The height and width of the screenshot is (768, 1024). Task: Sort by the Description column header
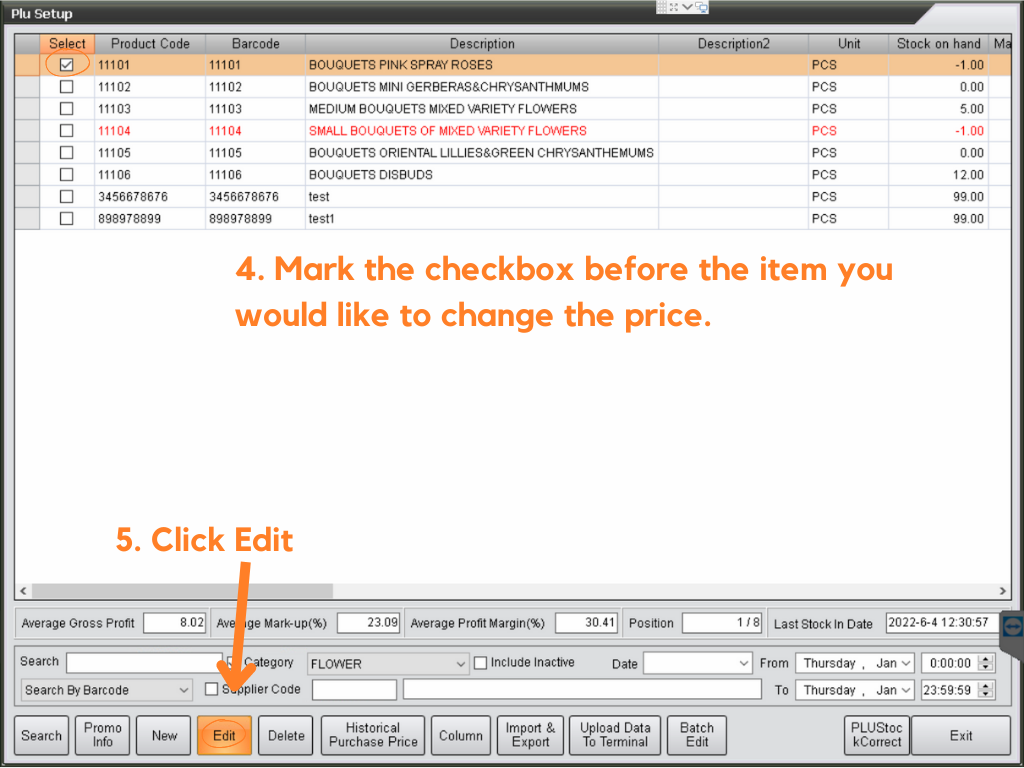tap(482, 44)
